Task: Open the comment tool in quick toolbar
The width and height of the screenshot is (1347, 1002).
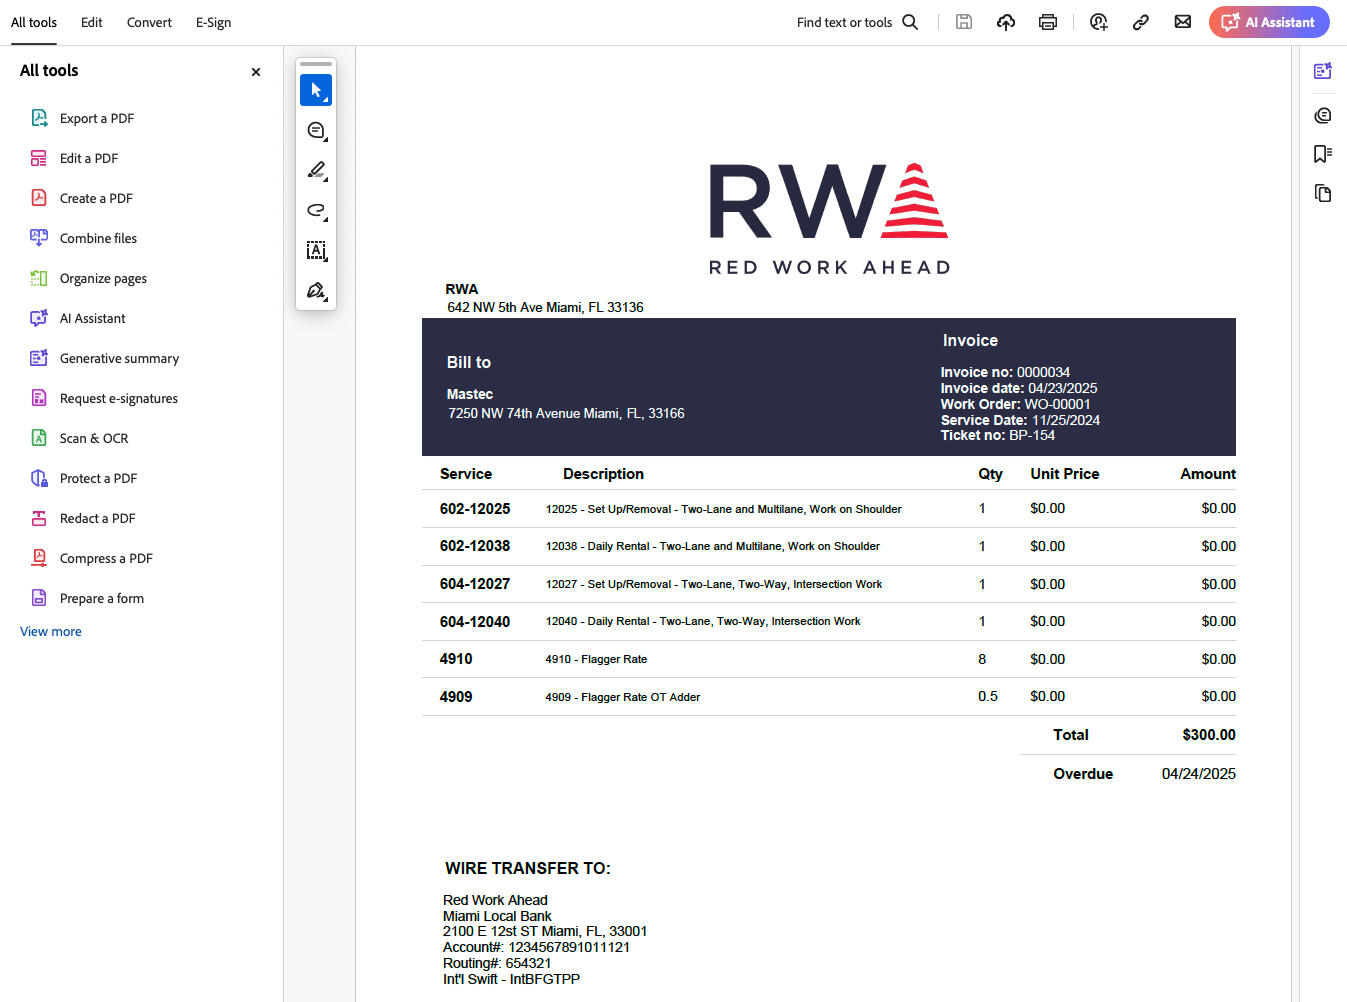Action: pyautogui.click(x=315, y=131)
